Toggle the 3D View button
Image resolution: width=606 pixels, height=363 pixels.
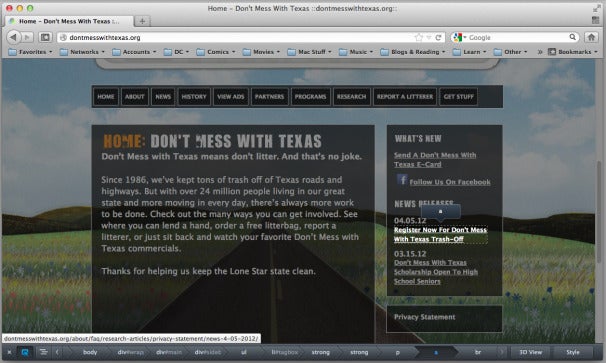(531, 352)
